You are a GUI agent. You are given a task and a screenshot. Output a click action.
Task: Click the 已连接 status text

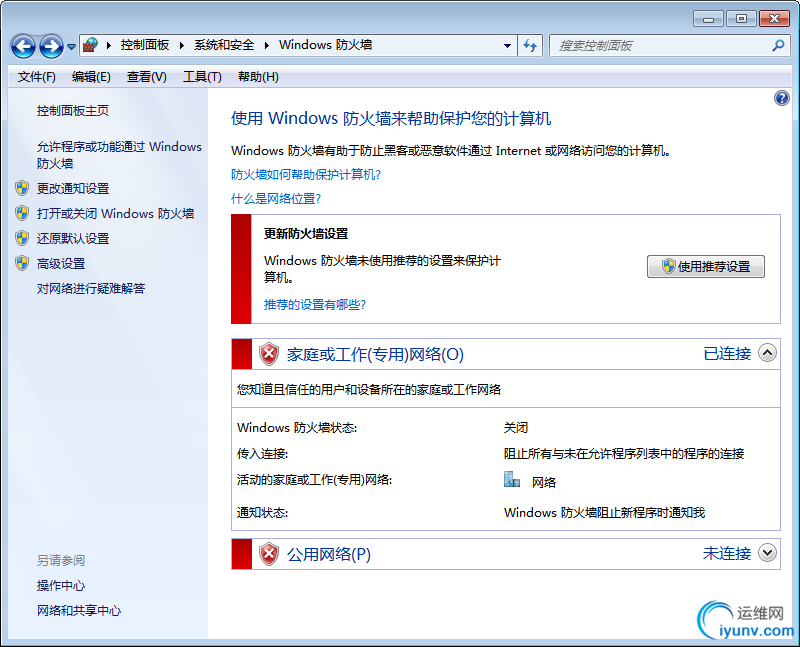click(727, 353)
